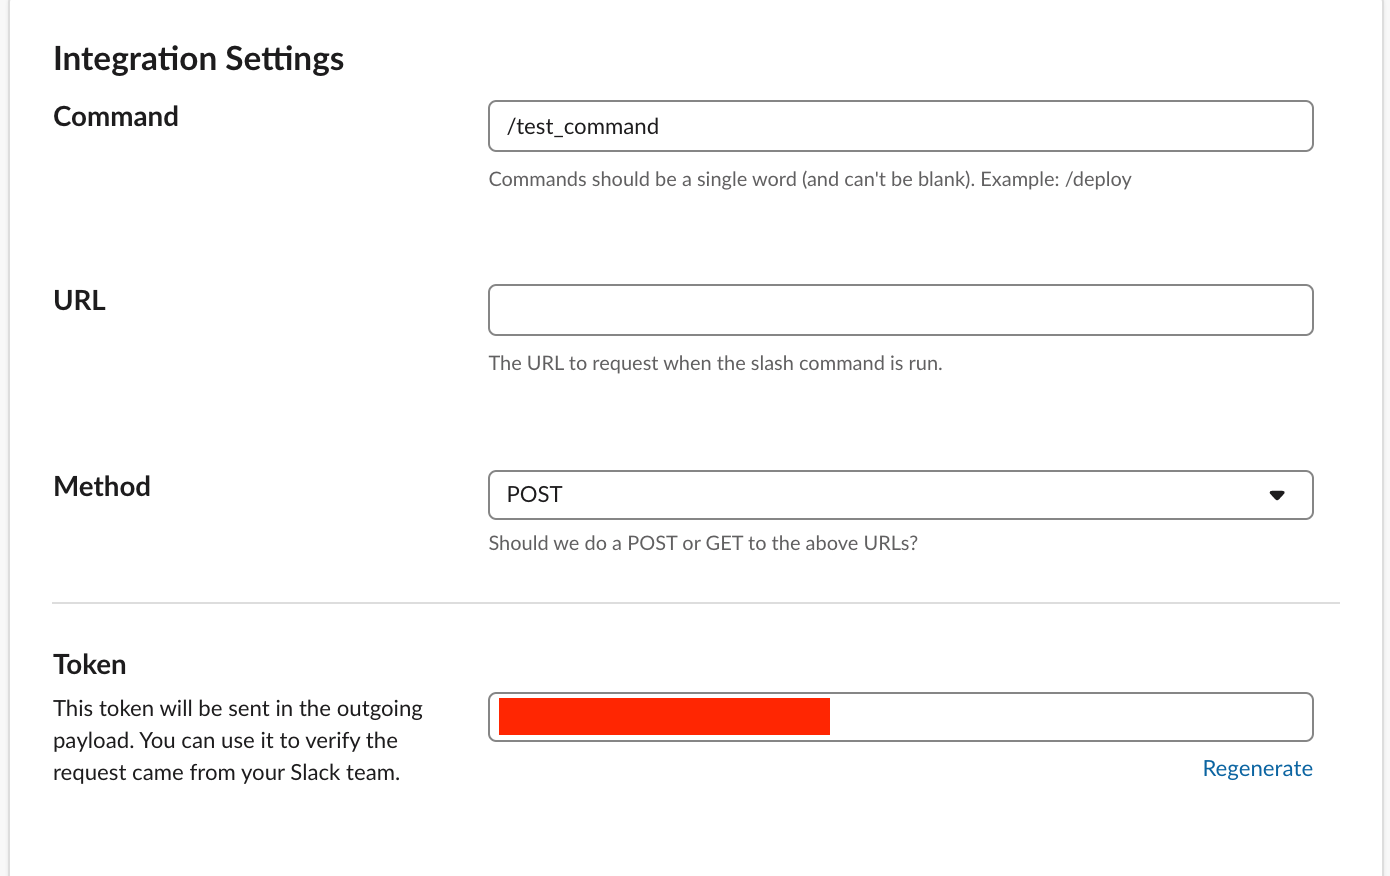Click the 'This token will be sent' description
Viewport: 1390px width, 876px height.
click(x=237, y=709)
